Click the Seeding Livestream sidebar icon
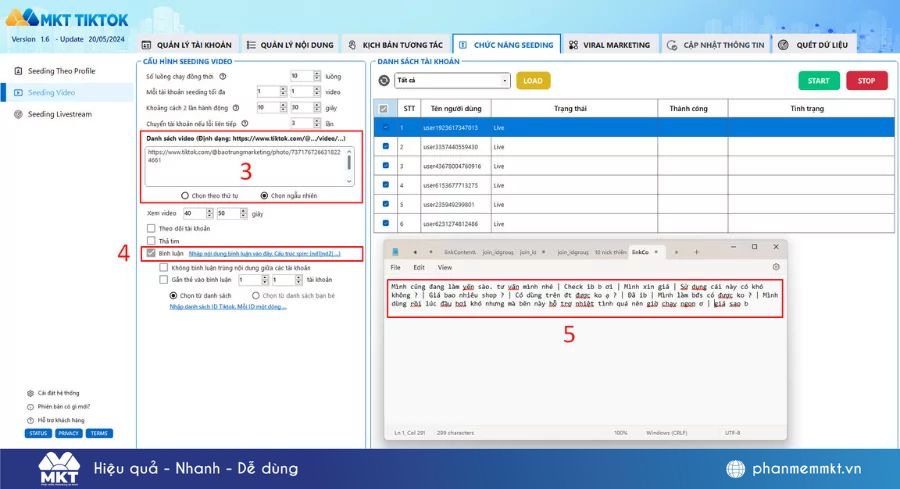Image resolution: width=900 pixels, height=489 pixels. 18,114
